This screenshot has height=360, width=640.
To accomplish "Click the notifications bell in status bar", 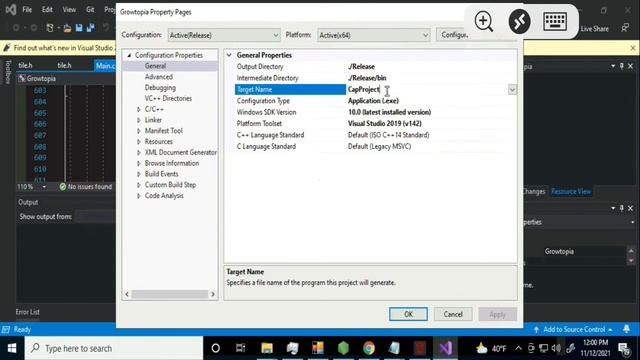I will (x=627, y=329).
